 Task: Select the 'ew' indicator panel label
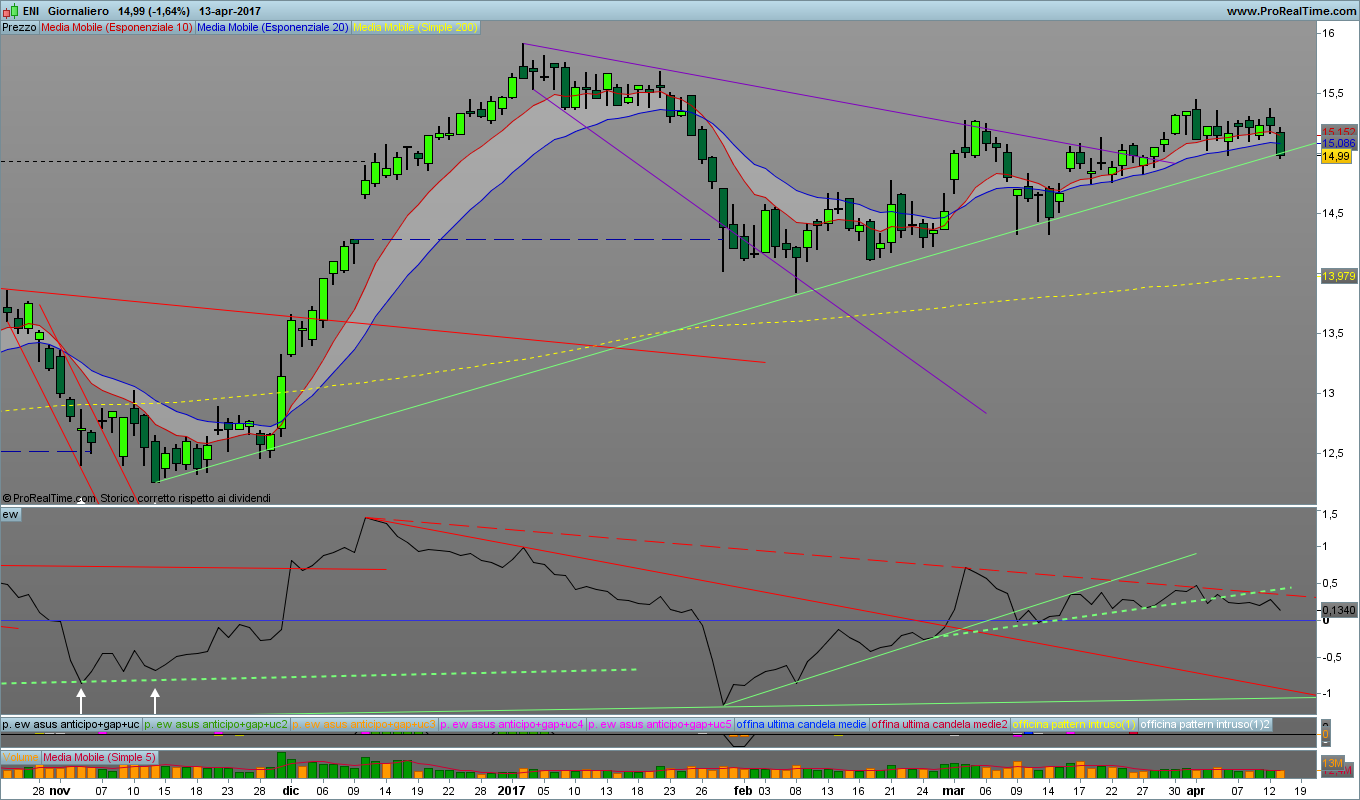(10, 514)
